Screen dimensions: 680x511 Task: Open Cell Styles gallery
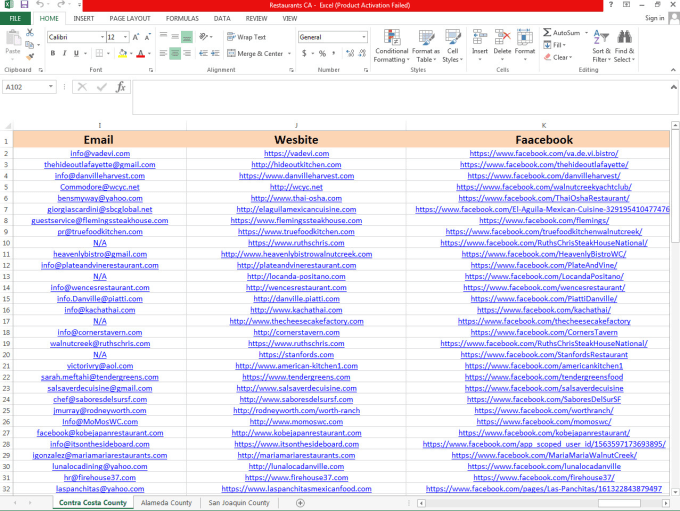coord(452,46)
